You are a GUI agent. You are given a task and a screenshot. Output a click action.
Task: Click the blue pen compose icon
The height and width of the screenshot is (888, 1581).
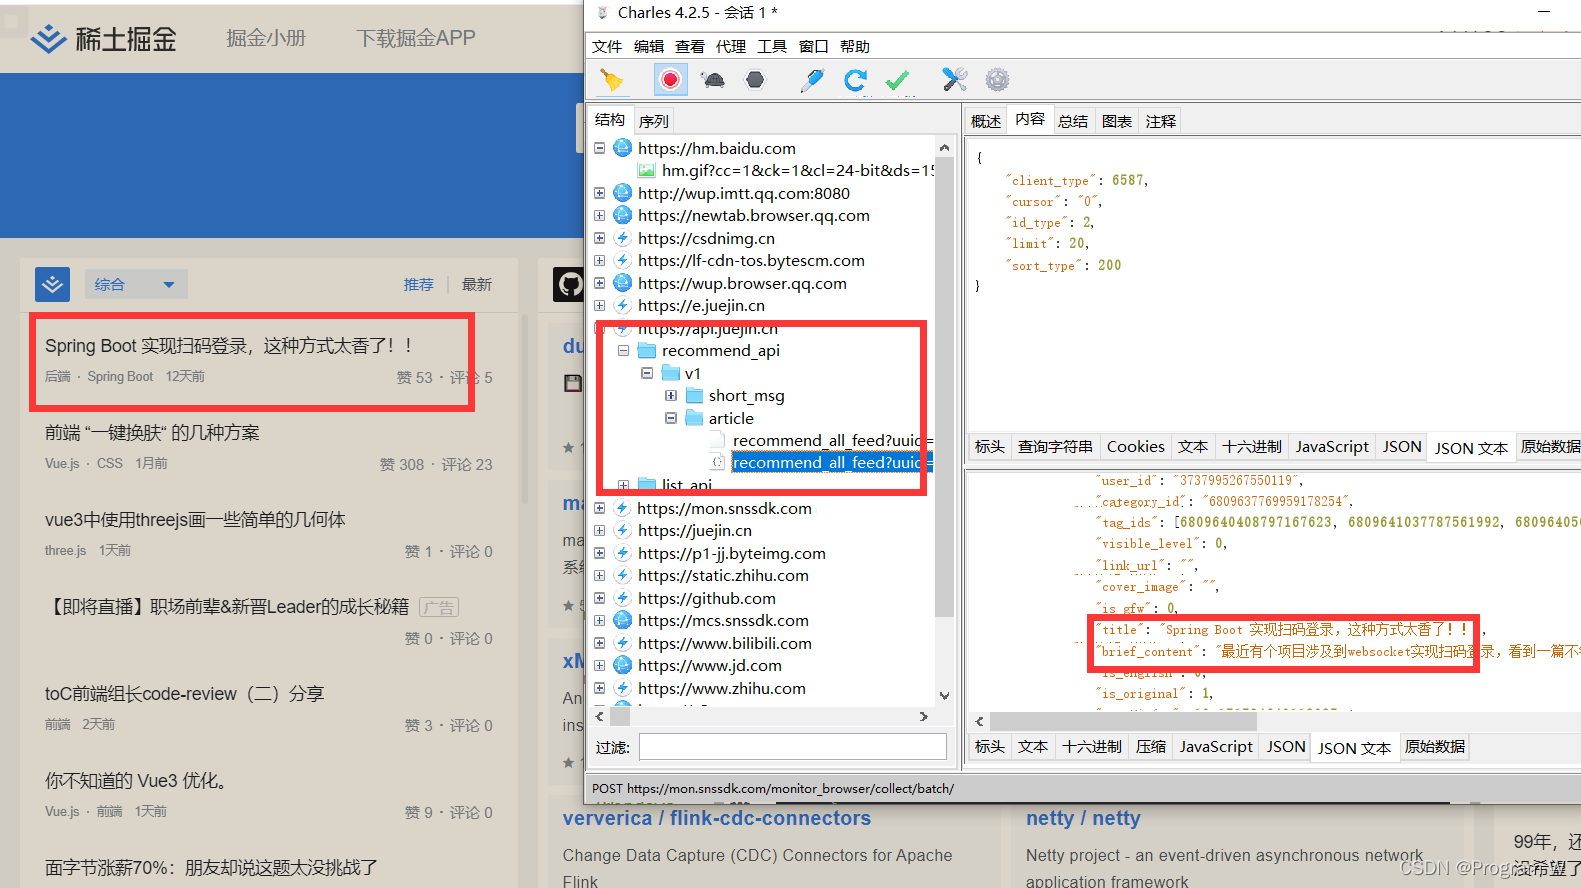pyautogui.click(x=812, y=80)
